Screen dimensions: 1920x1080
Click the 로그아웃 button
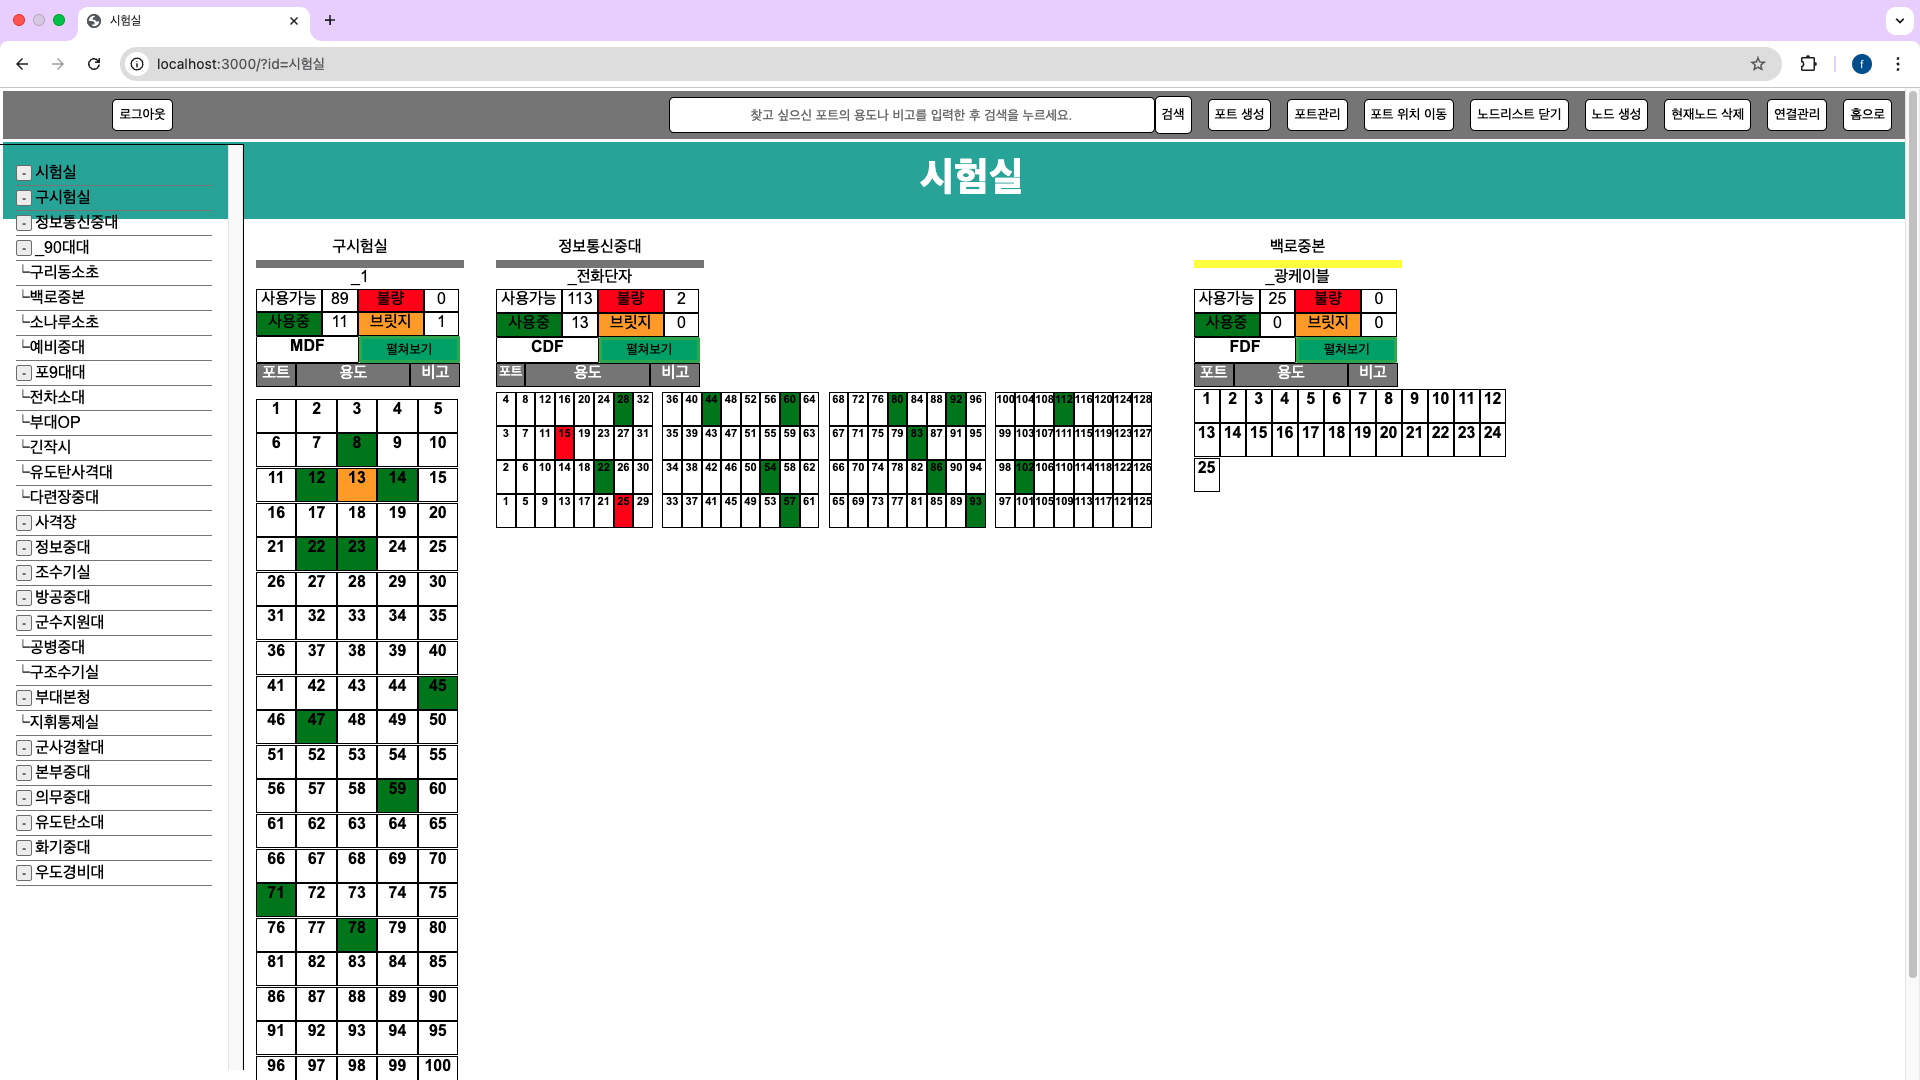(x=142, y=115)
